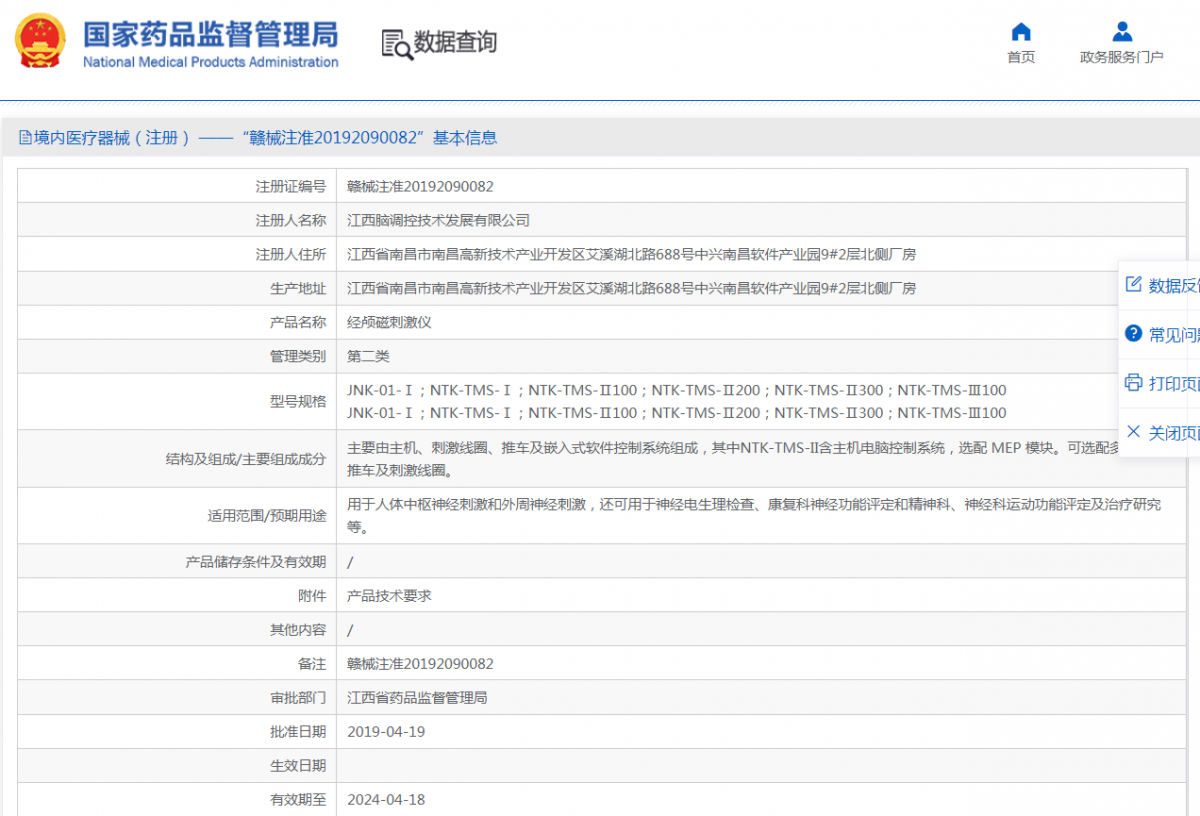Image resolution: width=1200 pixels, height=816 pixels.
Task: Select the 数据反馈 side panel label
Action: click(1174, 285)
